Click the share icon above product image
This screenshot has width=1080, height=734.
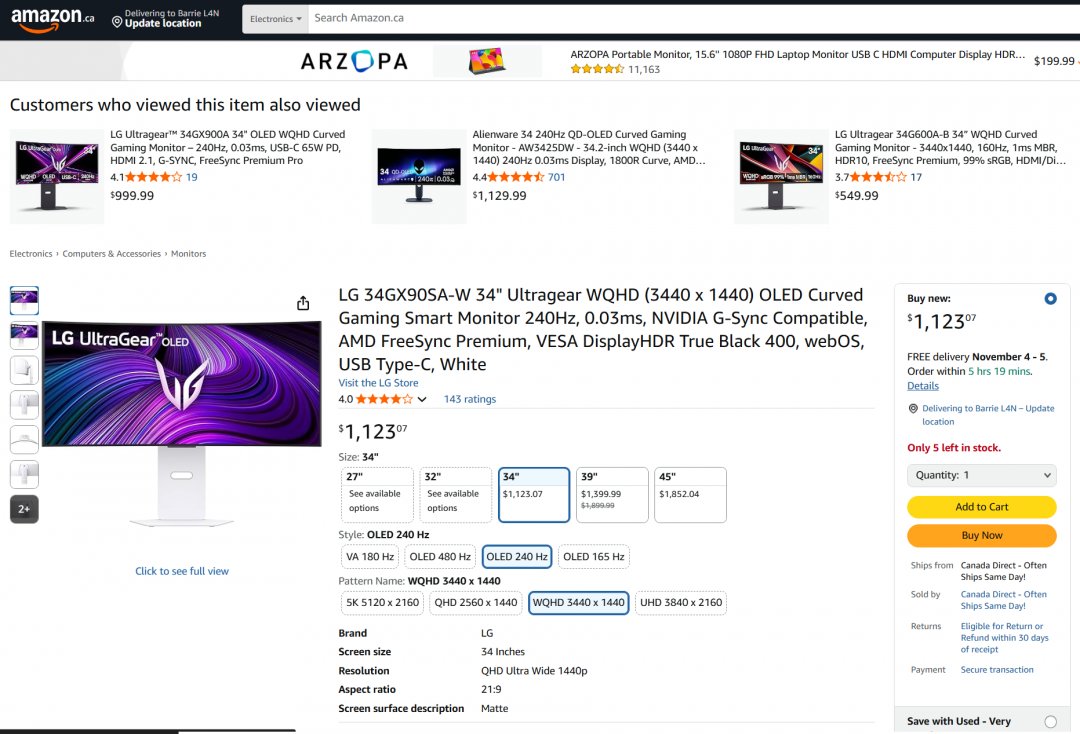point(303,304)
